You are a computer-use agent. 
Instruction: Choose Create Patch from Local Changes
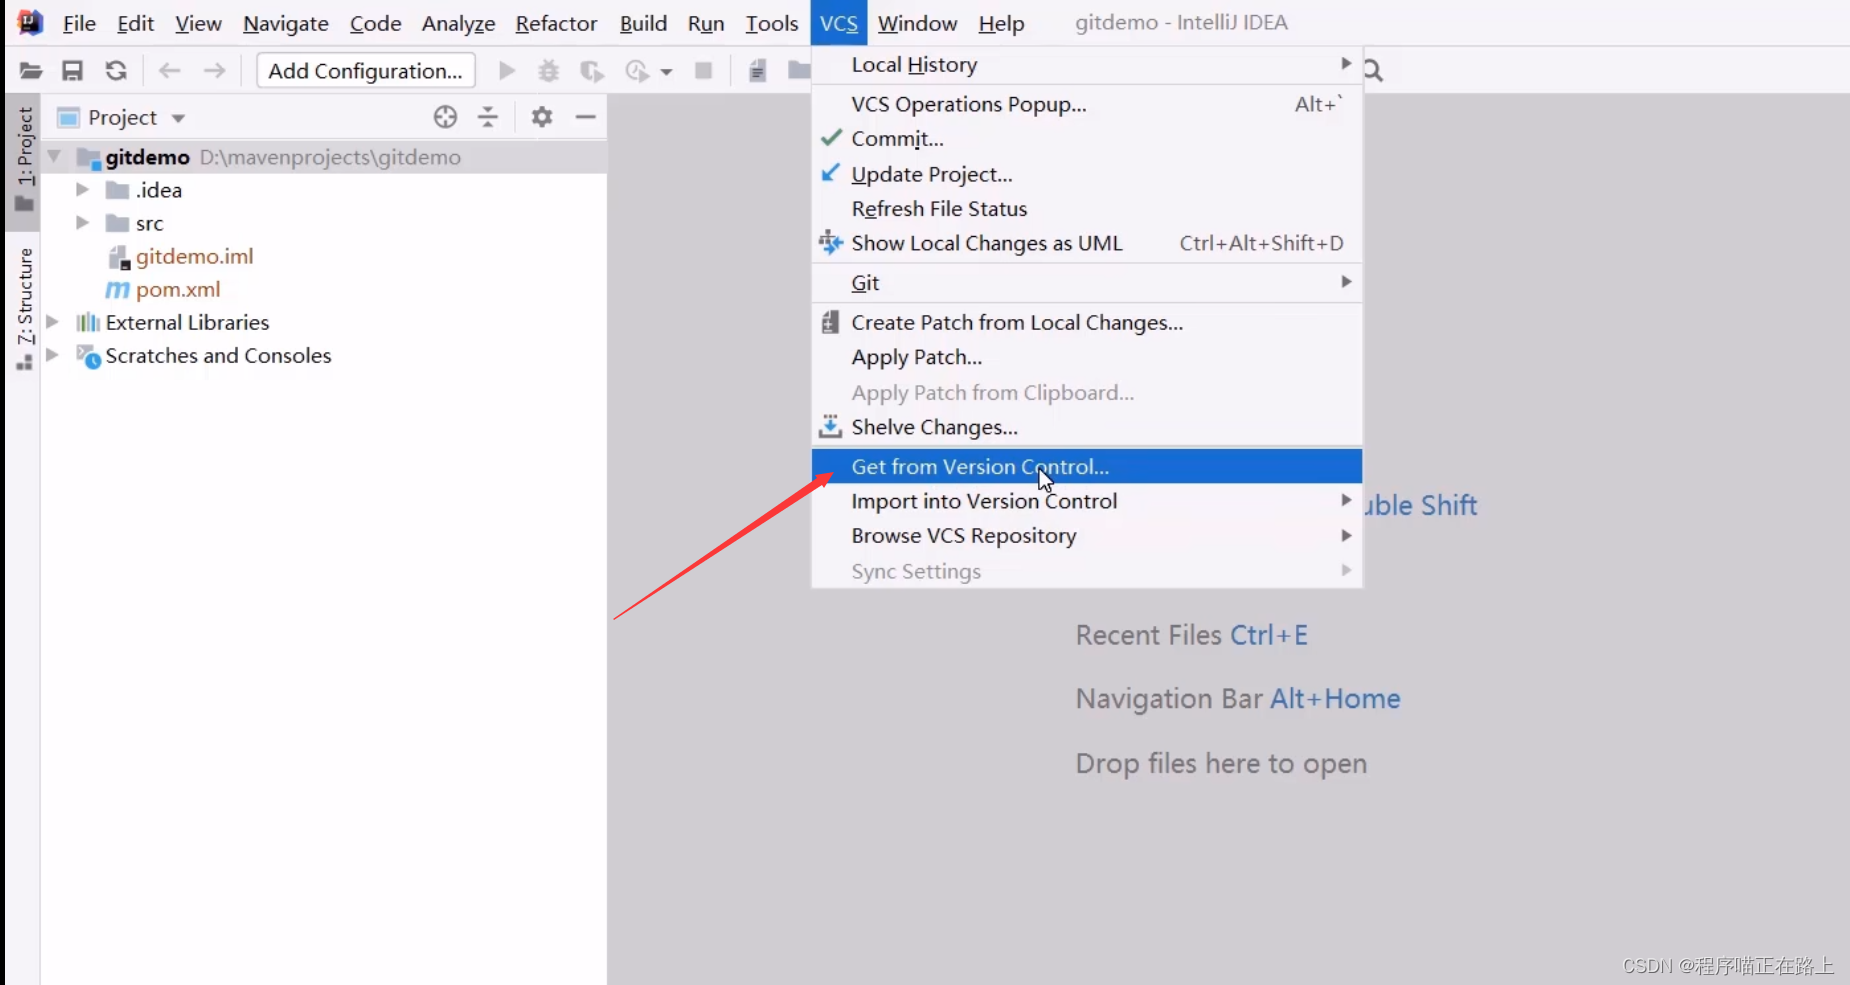(x=1087, y=323)
